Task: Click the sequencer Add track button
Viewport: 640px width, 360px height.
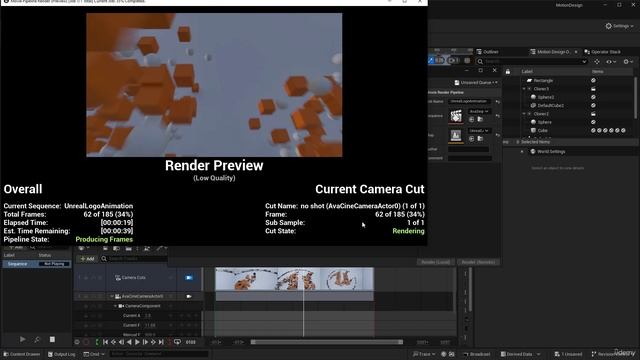Action: 87,259
